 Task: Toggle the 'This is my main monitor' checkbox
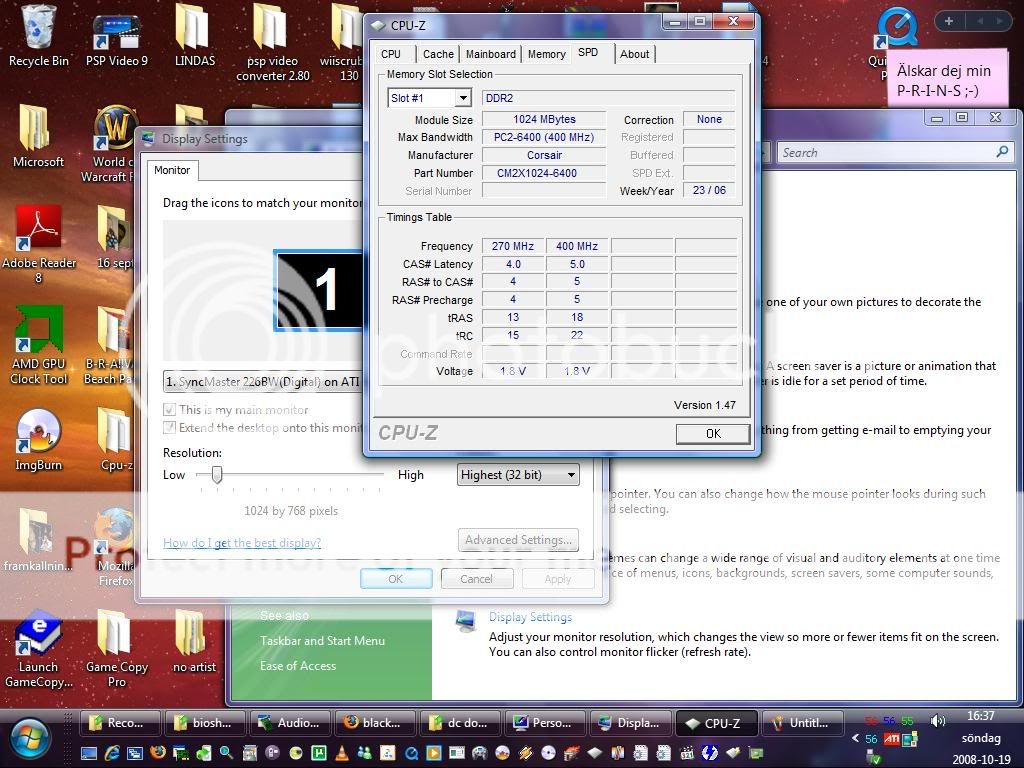pos(169,410)
